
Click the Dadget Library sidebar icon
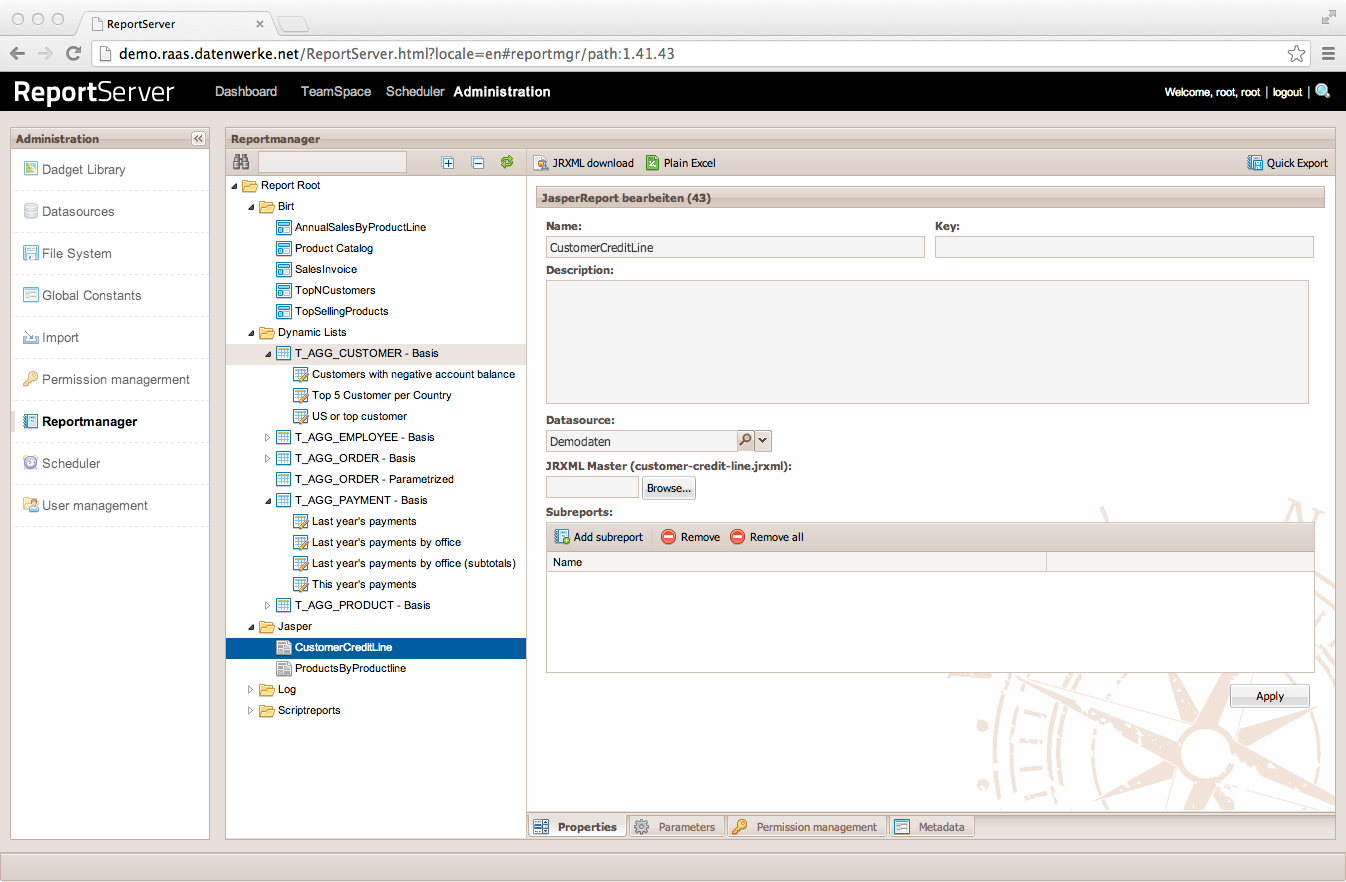point(31,169)
